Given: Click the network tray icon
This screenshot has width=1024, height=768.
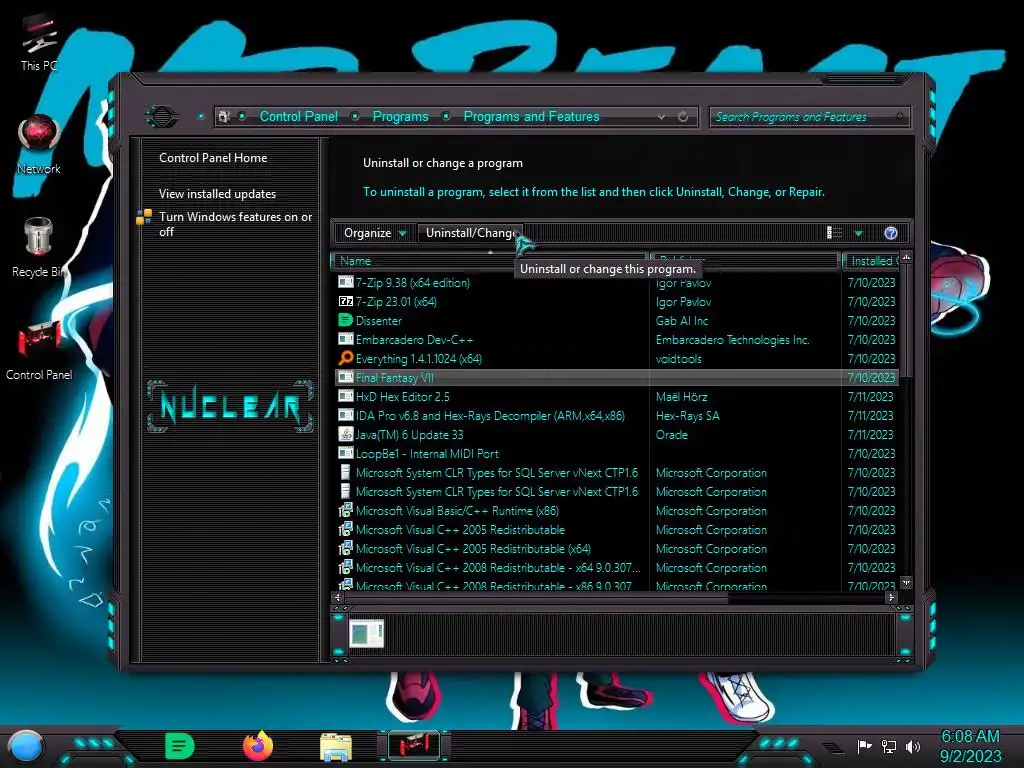Looking at the screenshot, I should 888,746.
